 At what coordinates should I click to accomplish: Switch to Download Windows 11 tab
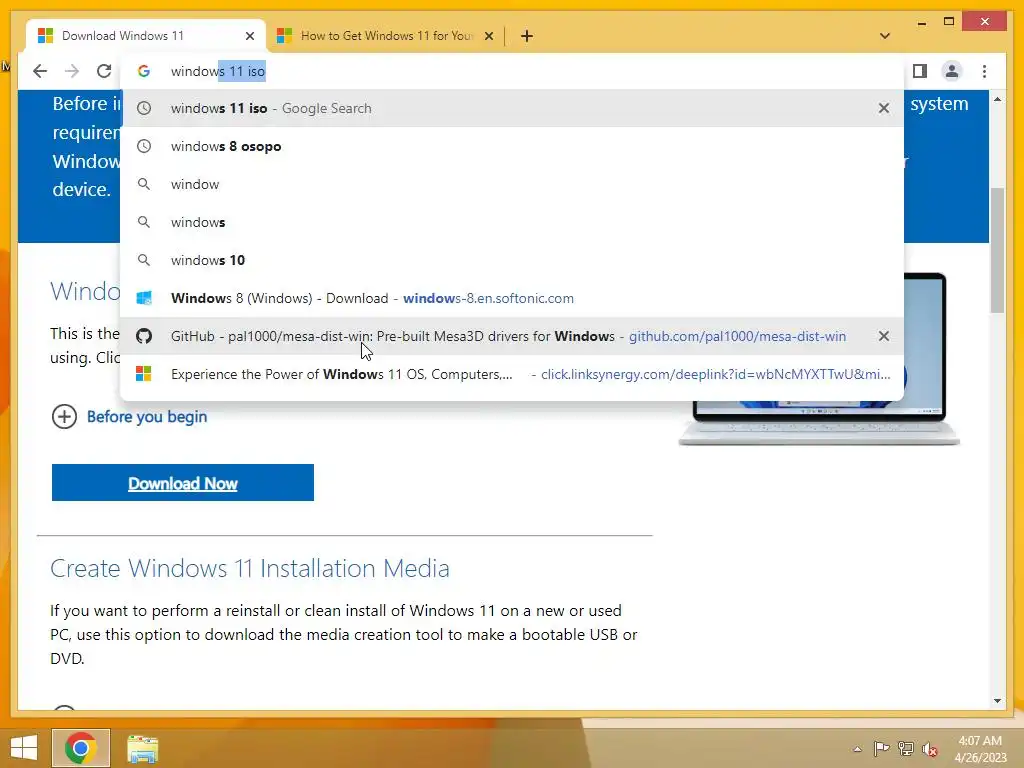coord(146,36)
